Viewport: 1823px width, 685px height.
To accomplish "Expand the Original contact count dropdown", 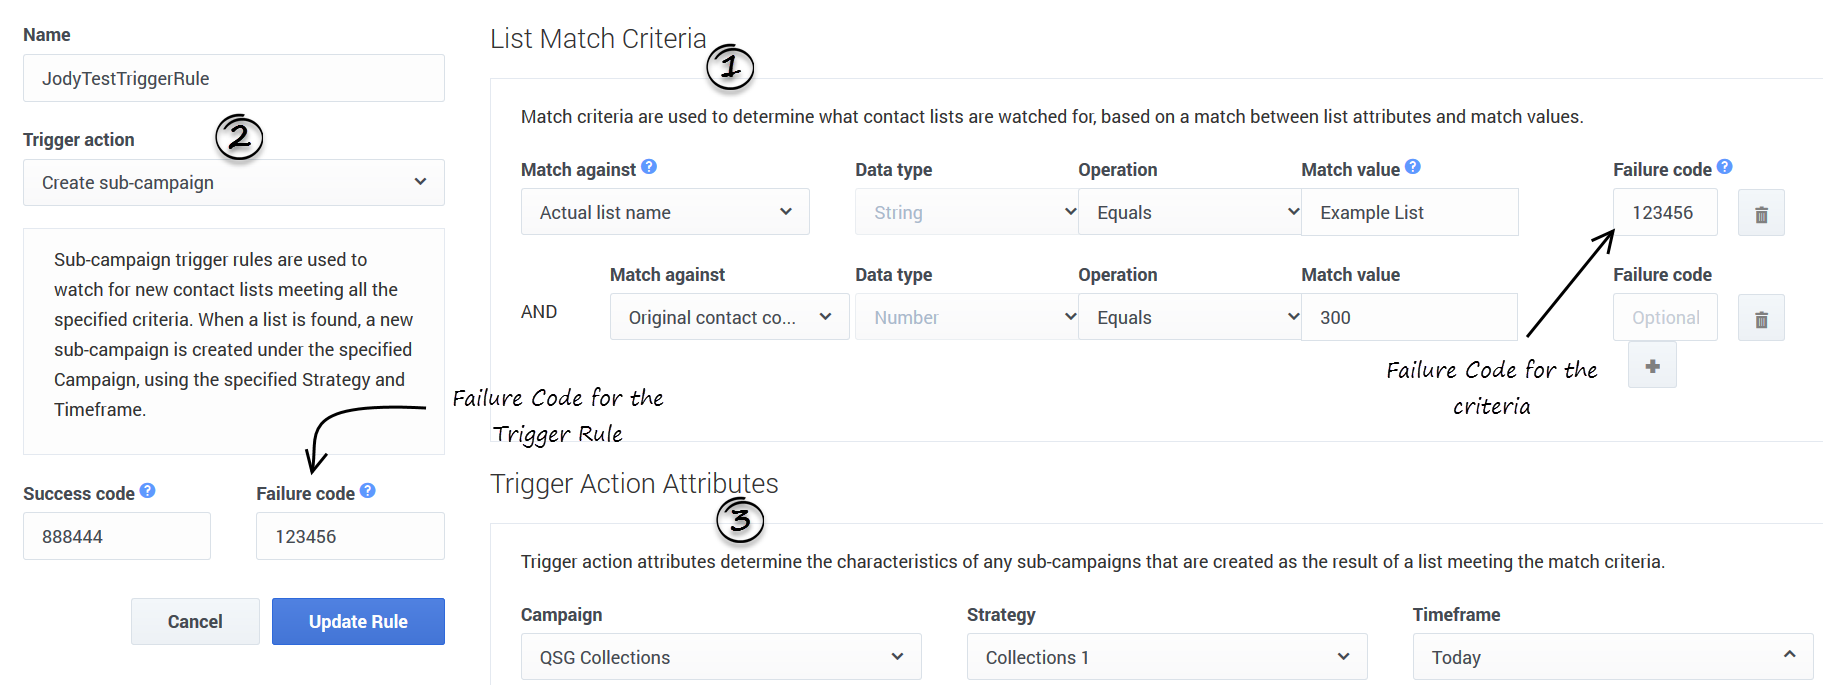I will 729,317.
